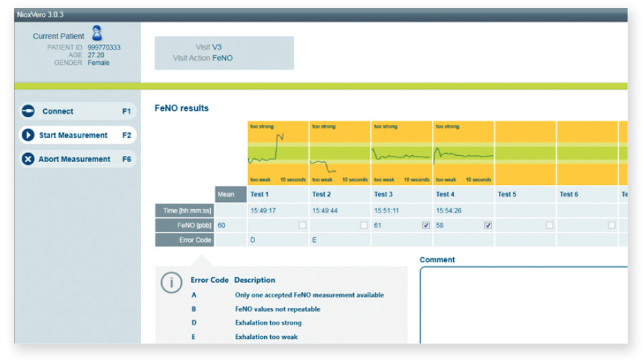Screen dimensions: 642x363
Task: Open the Test 3 exhalation curve graph
Action: click(x=402, y=153)
